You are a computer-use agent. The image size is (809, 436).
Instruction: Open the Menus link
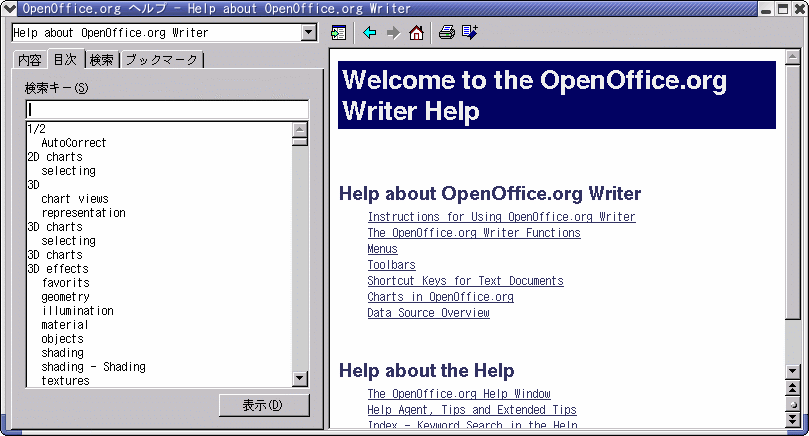(382, 249)
